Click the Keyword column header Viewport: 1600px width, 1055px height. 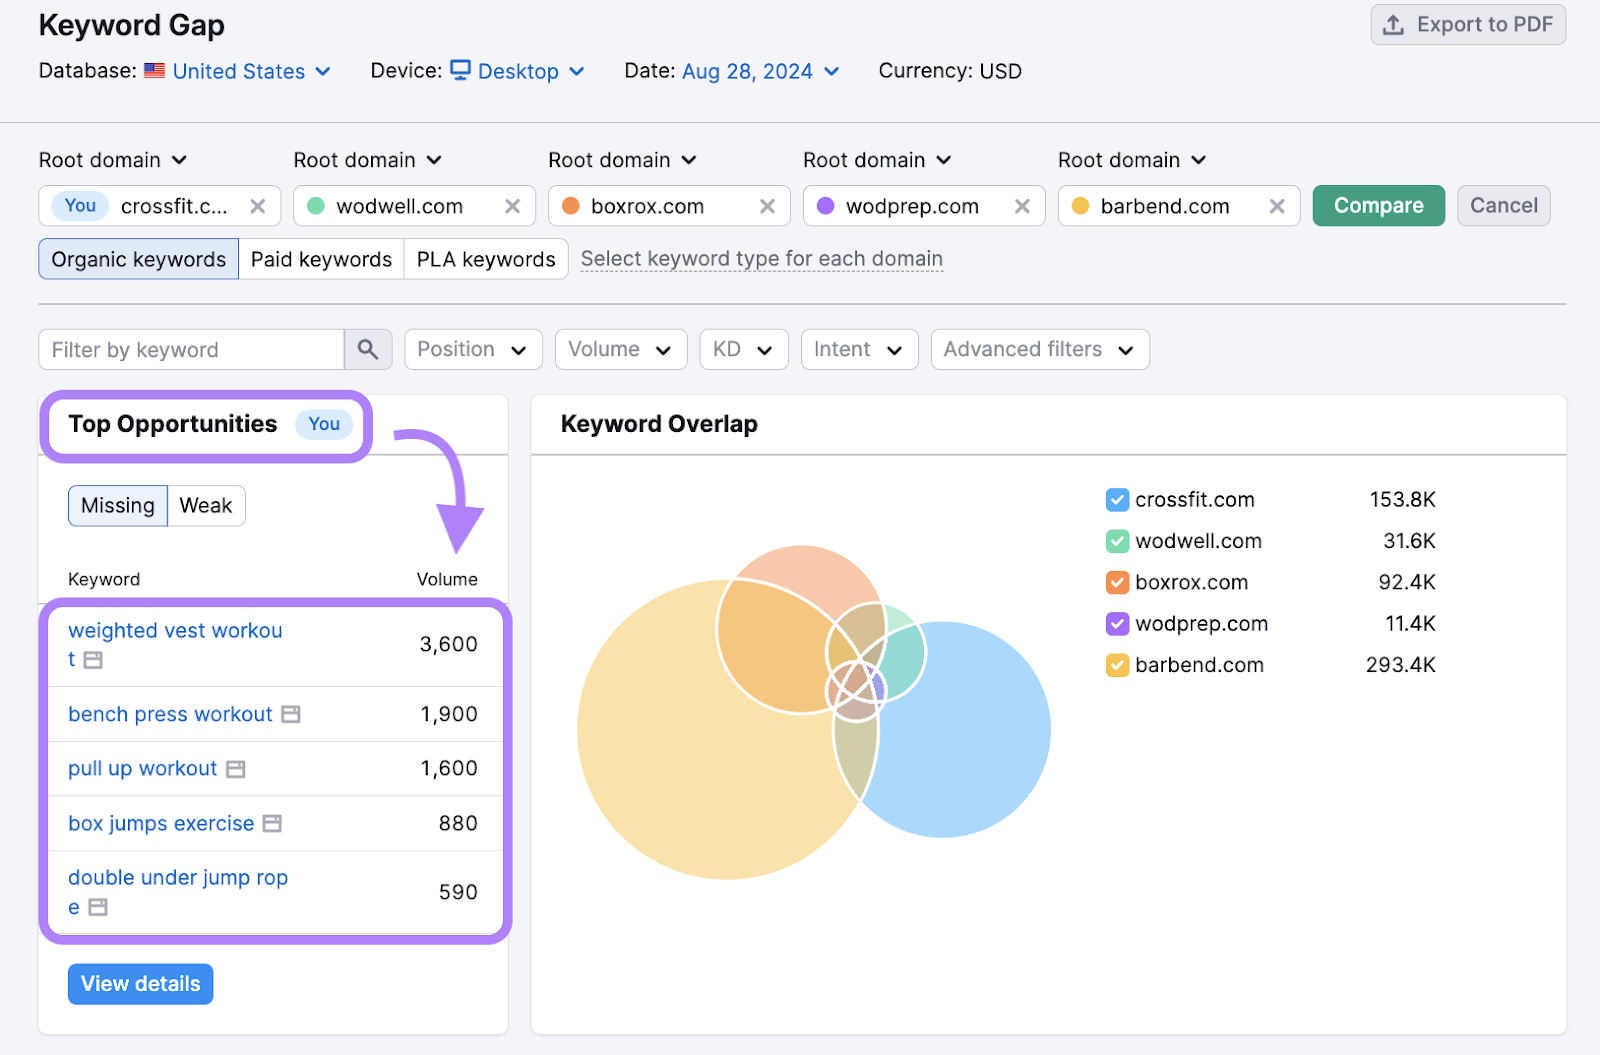(x=104, y=580)
